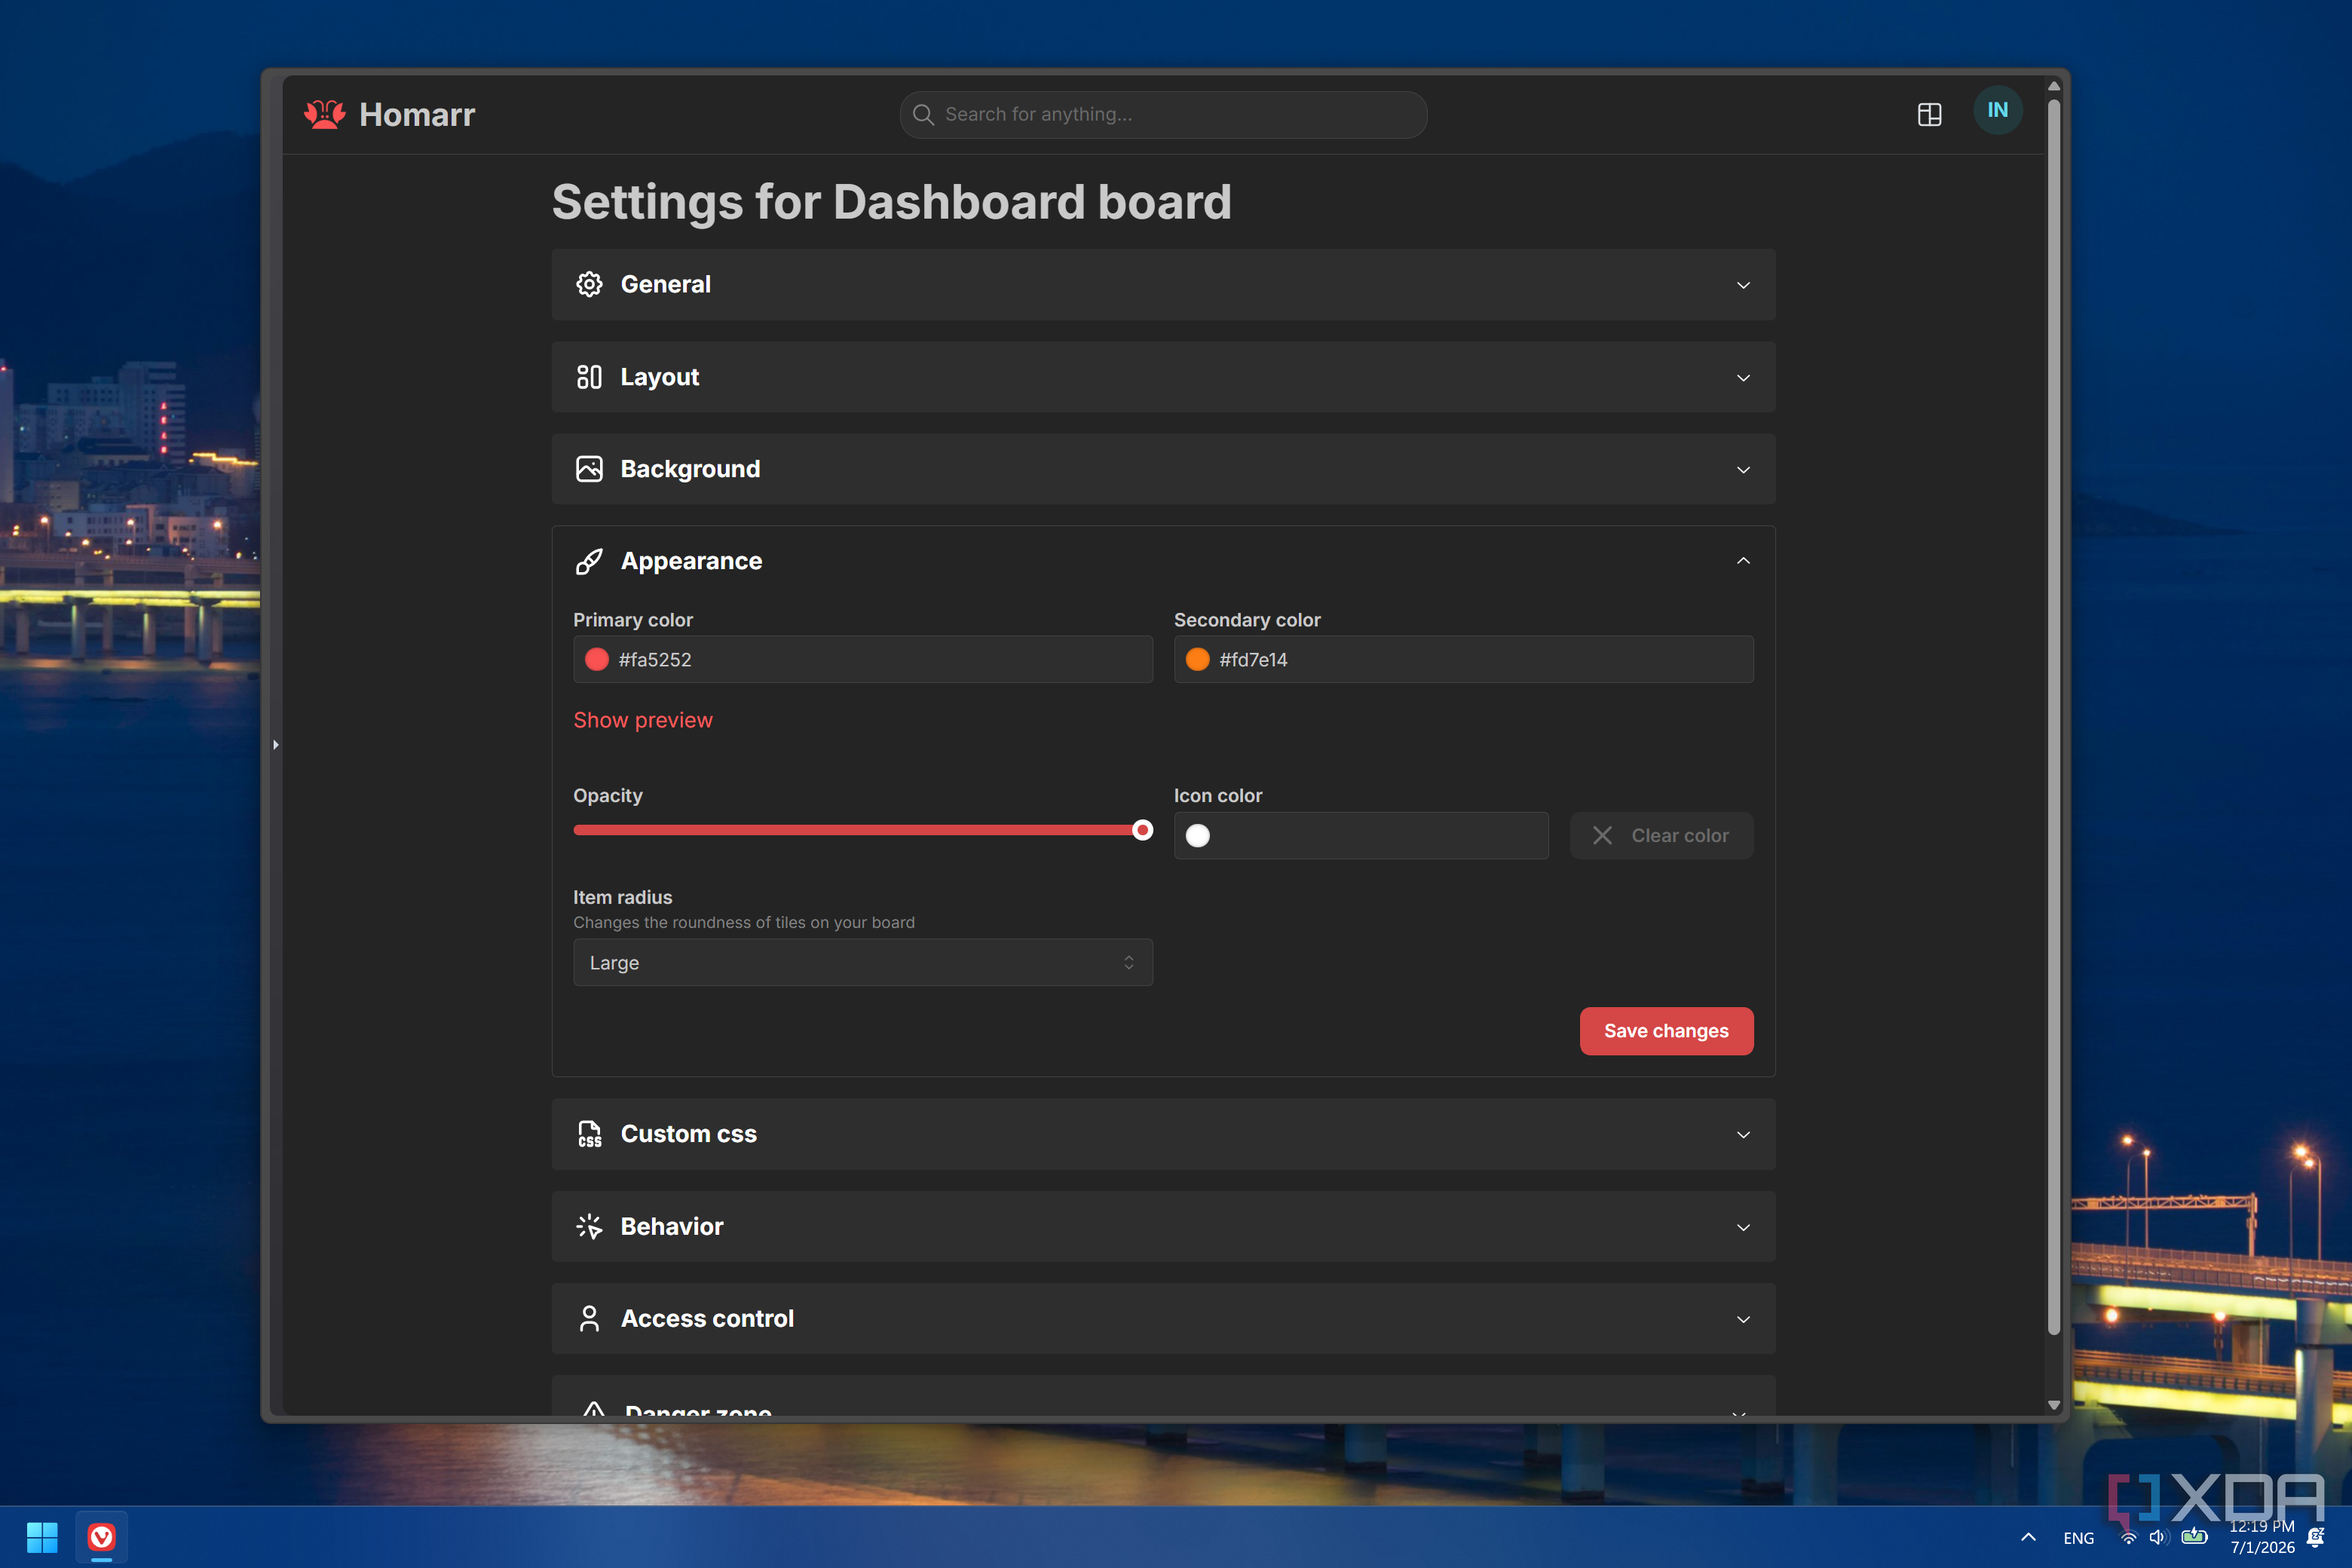Expand the Background section chevron
The image size is (2352, 1568).
pyautogui.click(x=1743, y=470)
